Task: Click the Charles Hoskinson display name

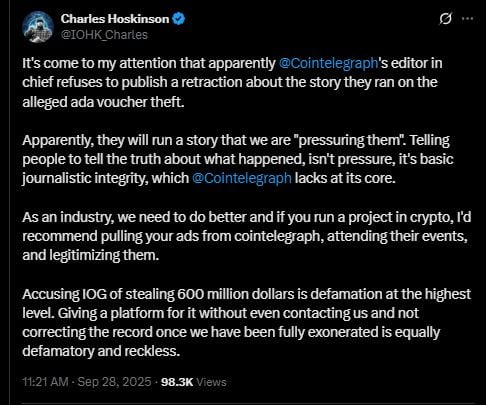Action: pyautogui.click(x=115, y=19)
